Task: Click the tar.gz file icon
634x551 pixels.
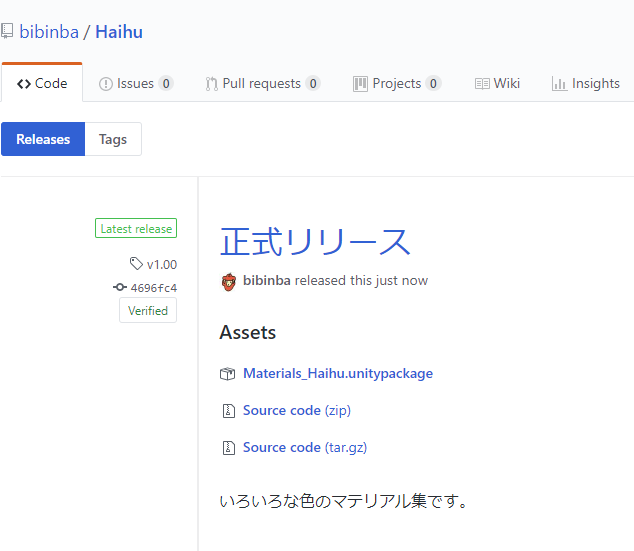Action: [229, 448]
